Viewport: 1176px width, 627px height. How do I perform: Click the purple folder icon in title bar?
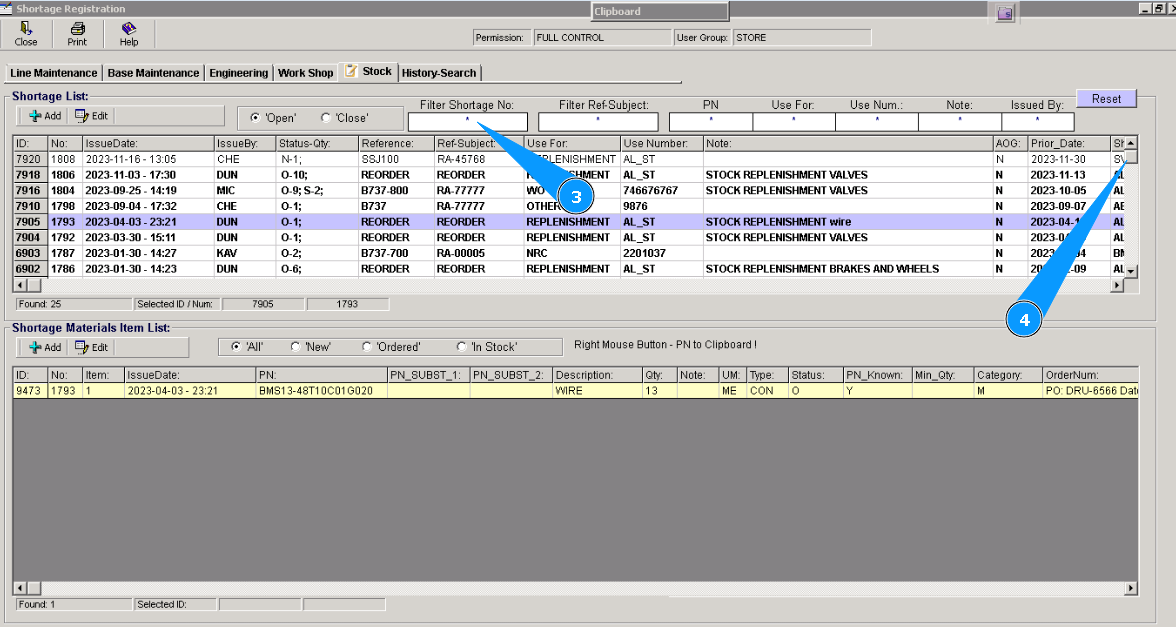1005,13
